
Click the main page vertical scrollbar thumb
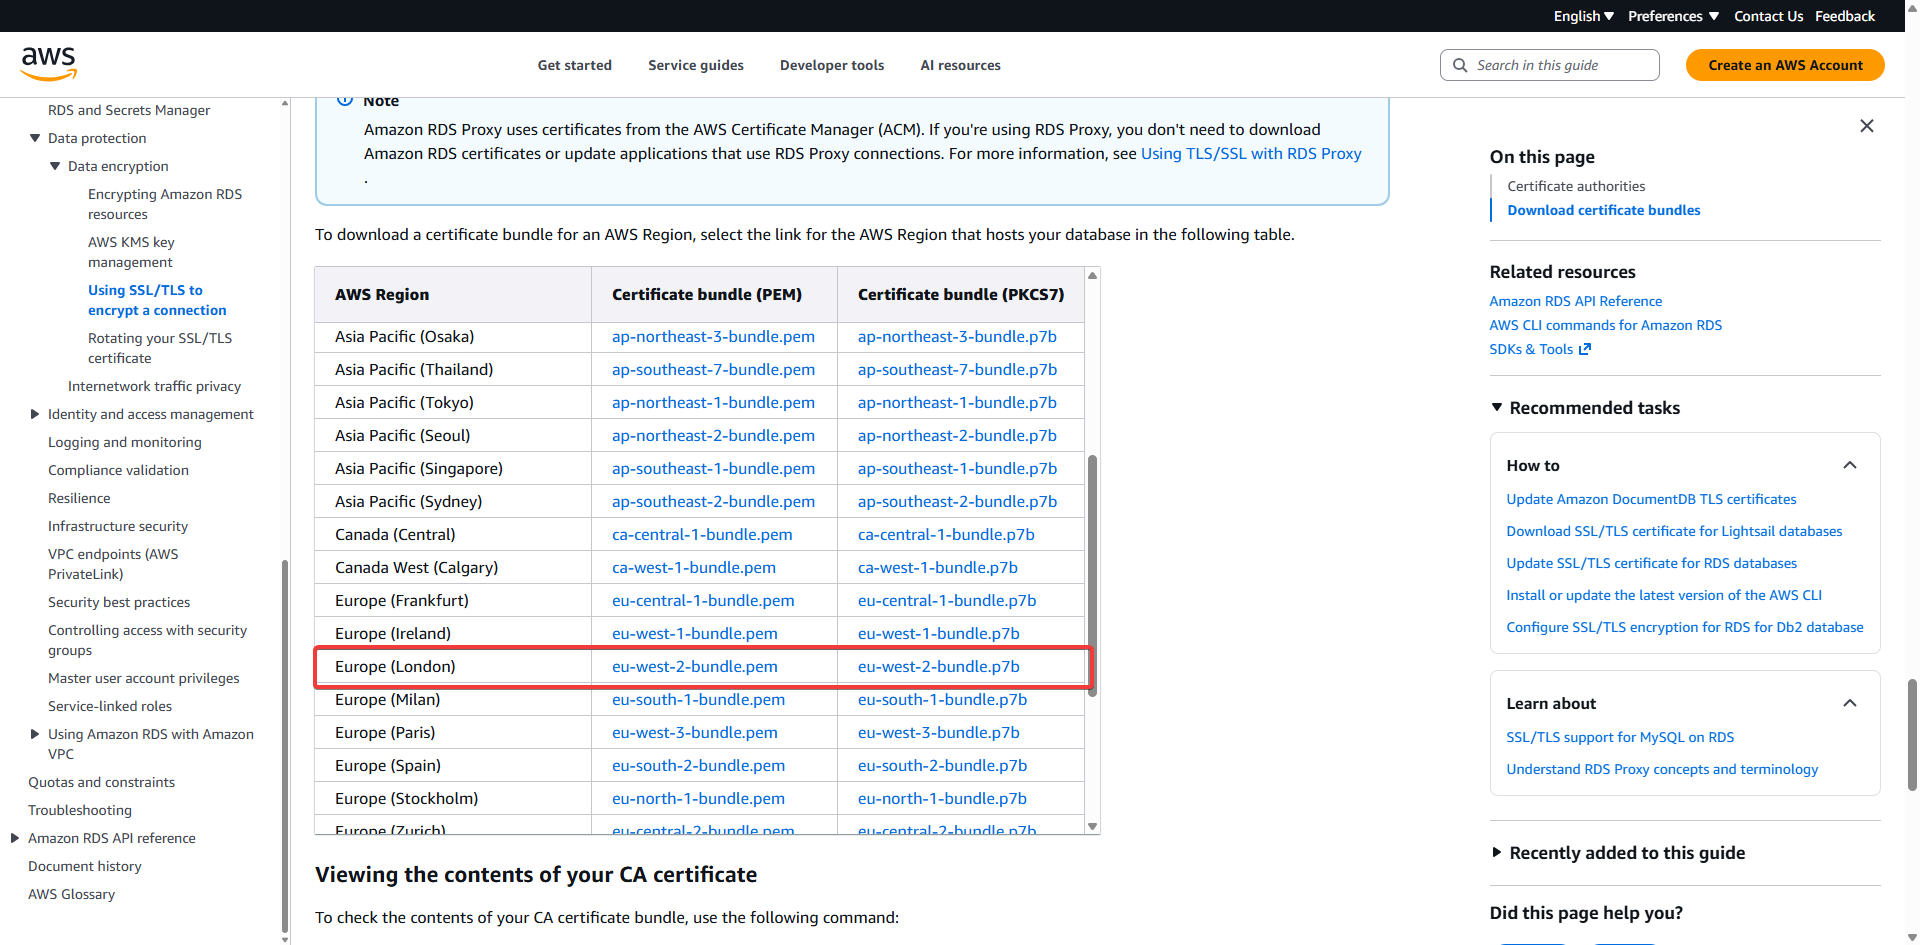(x=1912, y=735)
